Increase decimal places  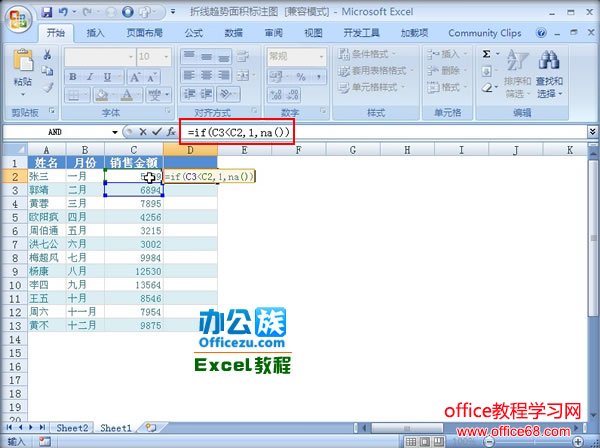[275, 94]
